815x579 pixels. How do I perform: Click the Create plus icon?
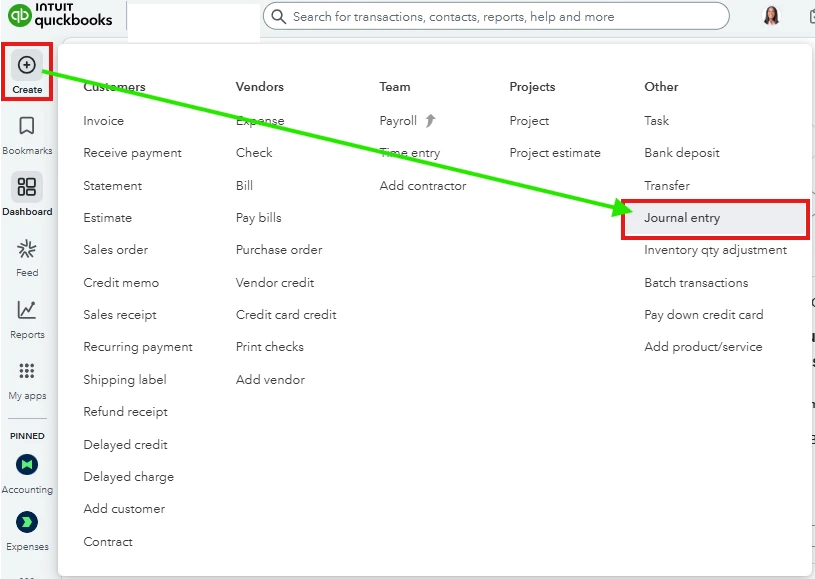pos(27,65)
